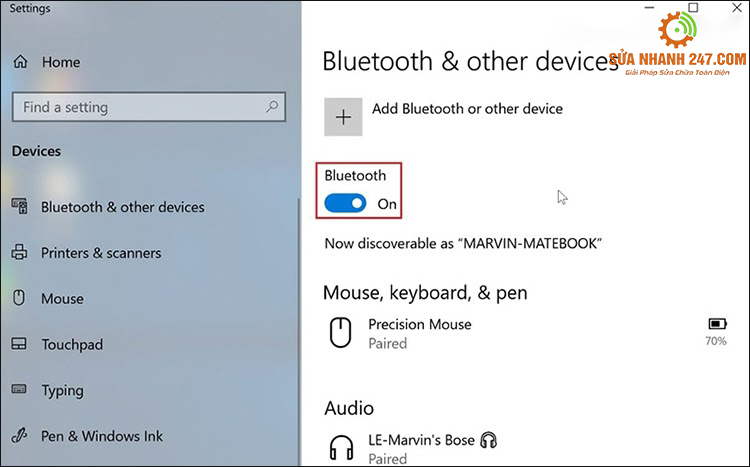Click the Pen & Windows Ink icon
Image resolution: width=750 pixels, height=467 pixels.
pos(19,436)
